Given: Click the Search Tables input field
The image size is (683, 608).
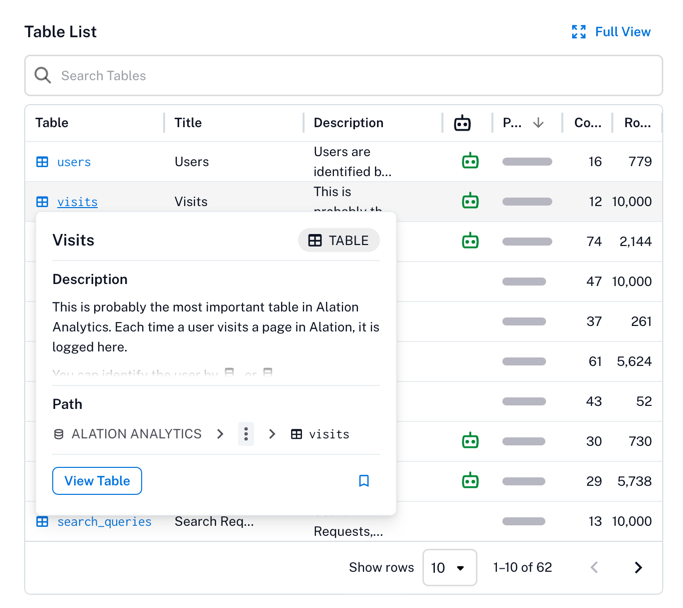Looking at the screenshot, I should click(x=344, y=75).
